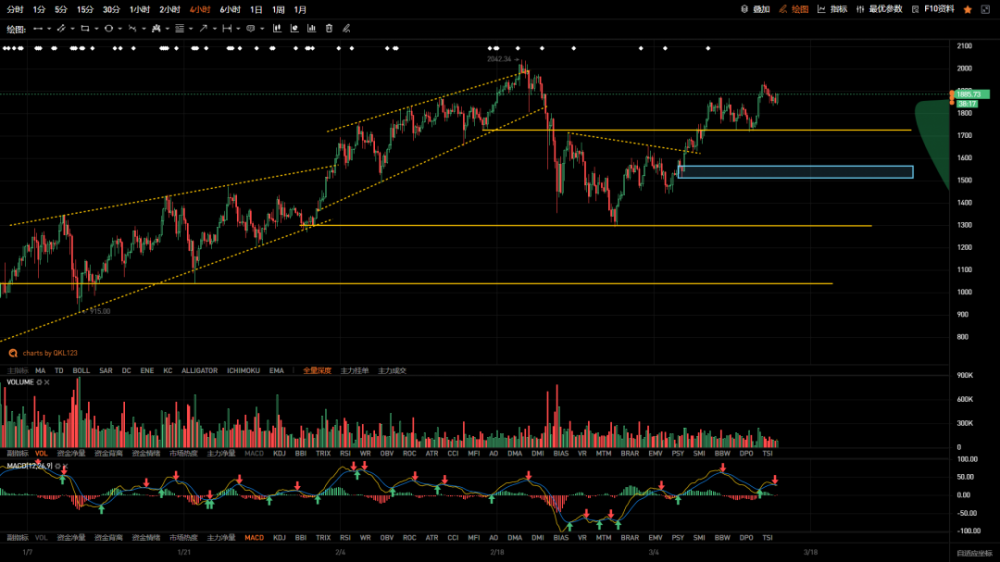Close the VOLUME indicator panel
This screenshot has width=1000, height=562.
48,382
